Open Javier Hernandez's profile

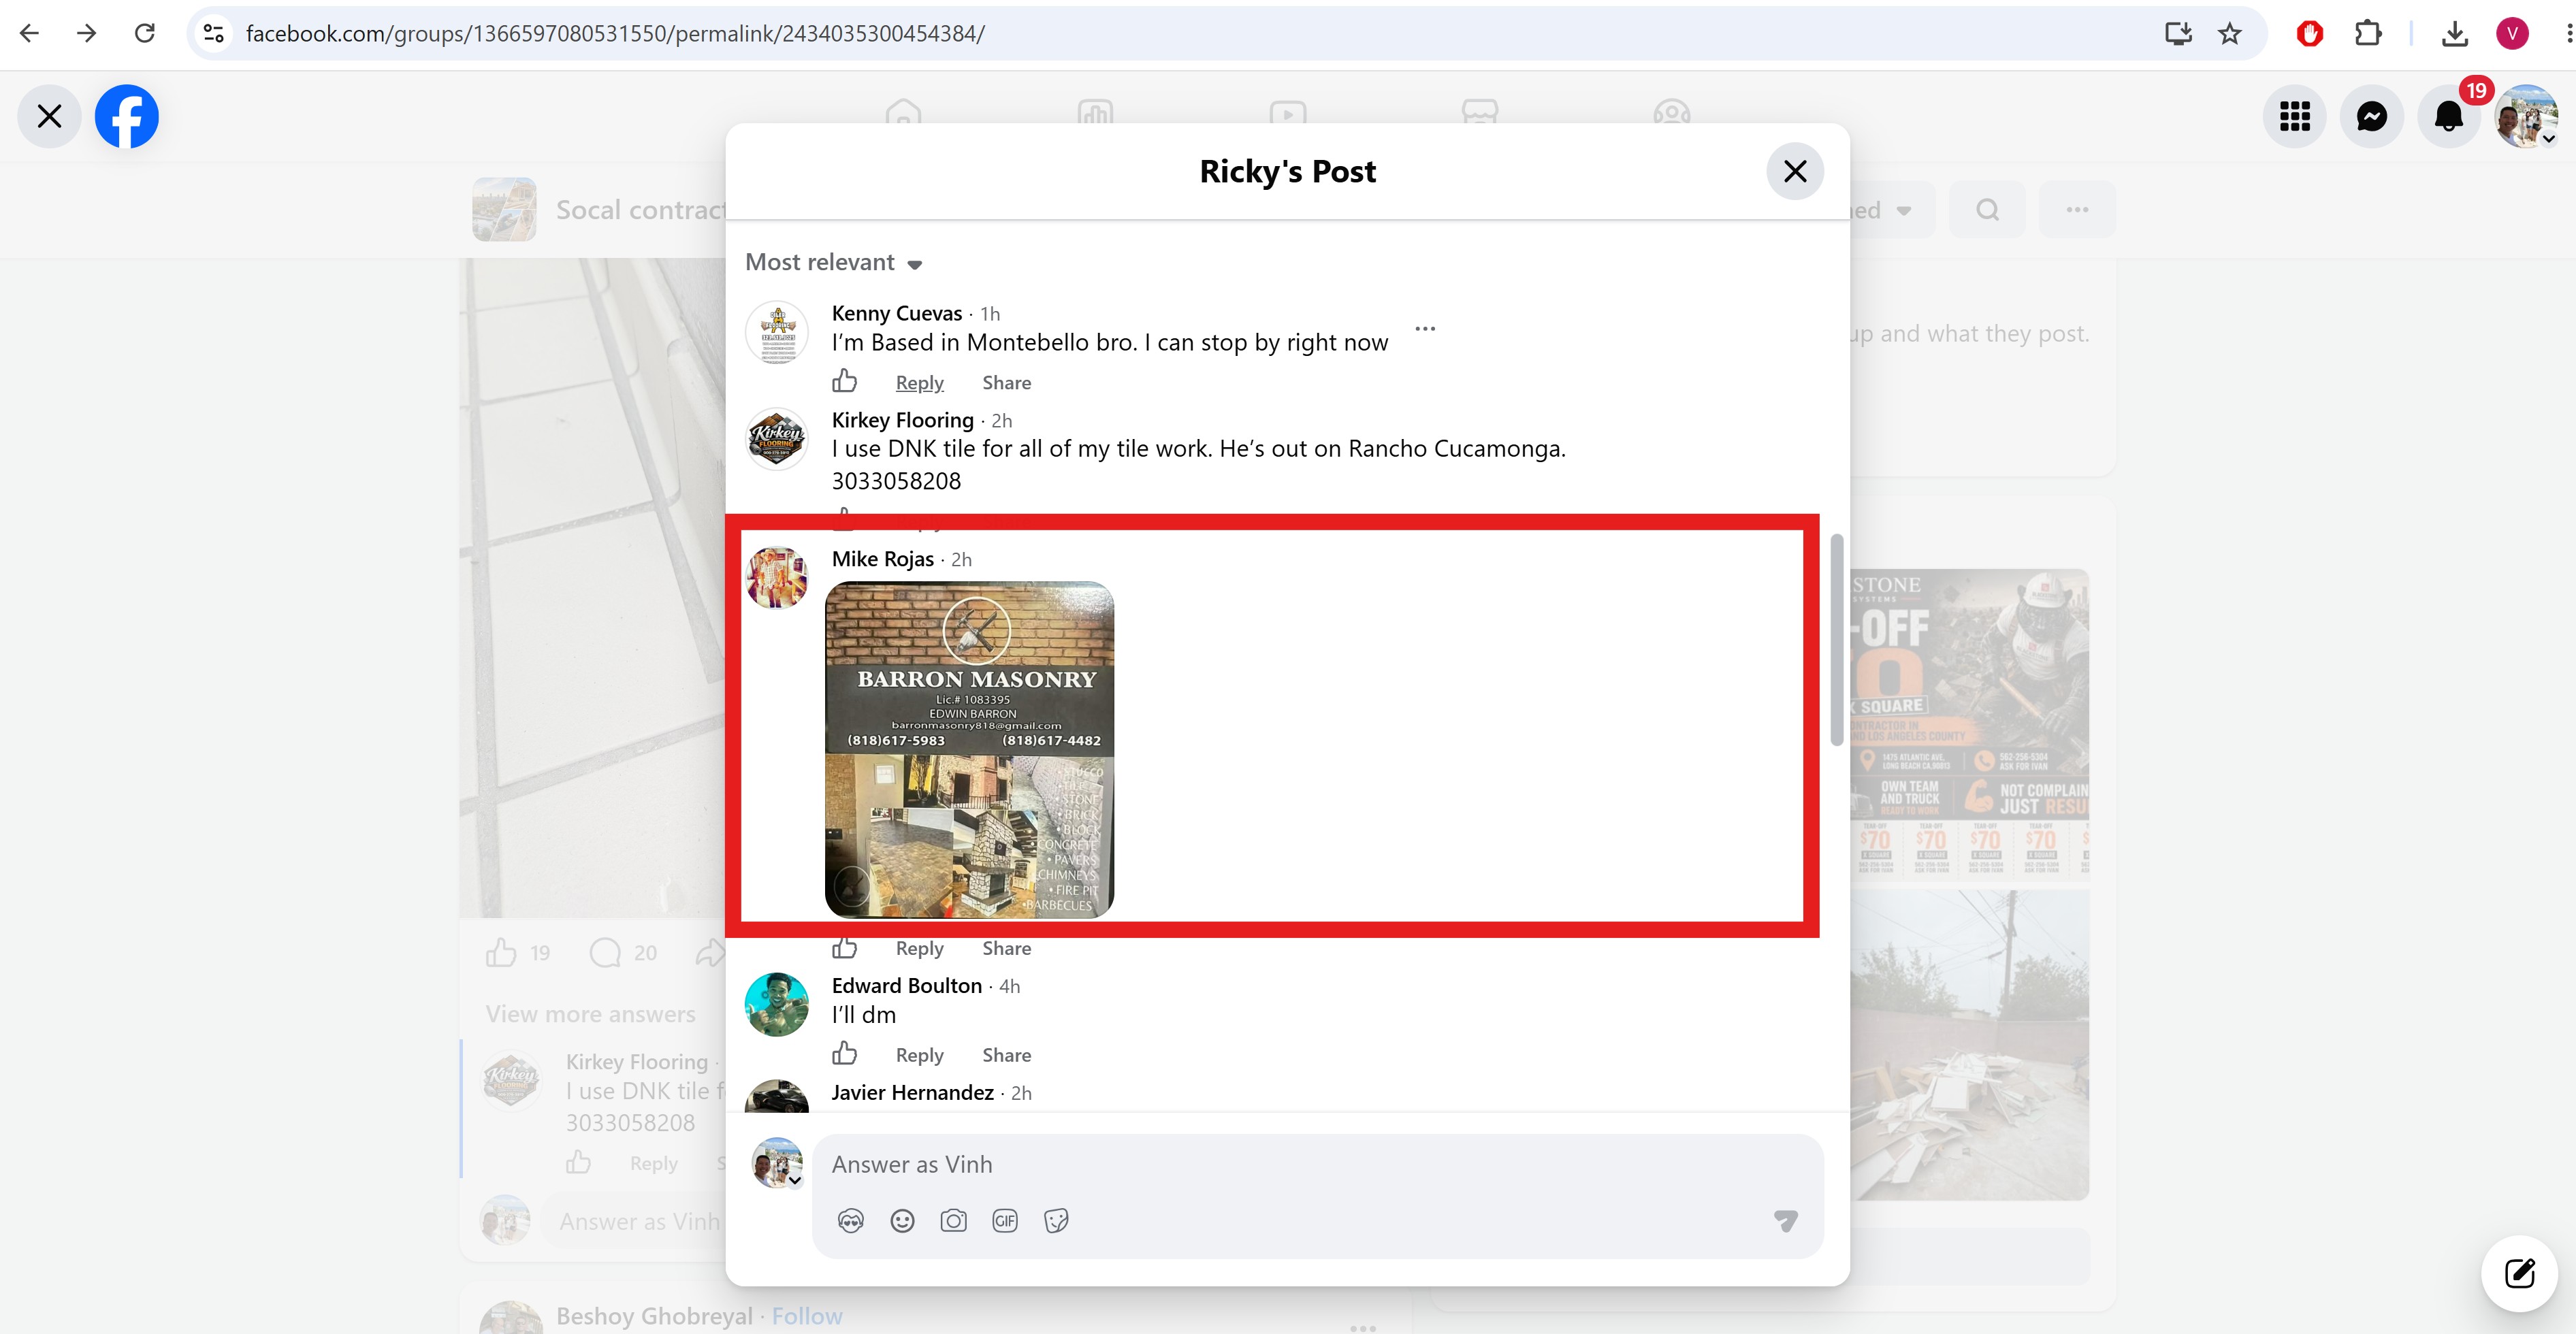(x=913, y=1093)
